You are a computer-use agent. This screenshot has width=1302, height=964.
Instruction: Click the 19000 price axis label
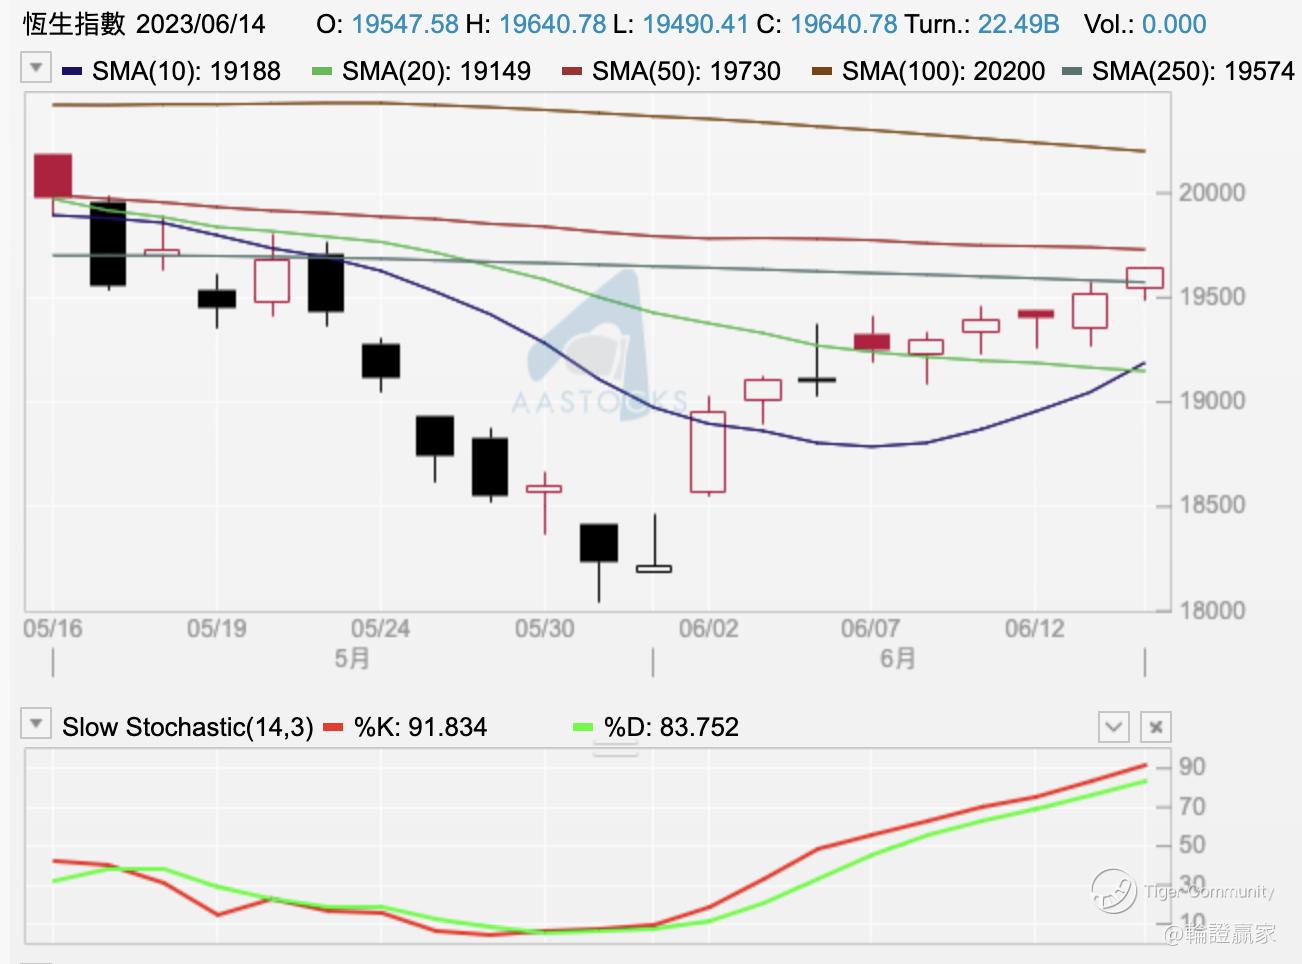coord(1212,401)
